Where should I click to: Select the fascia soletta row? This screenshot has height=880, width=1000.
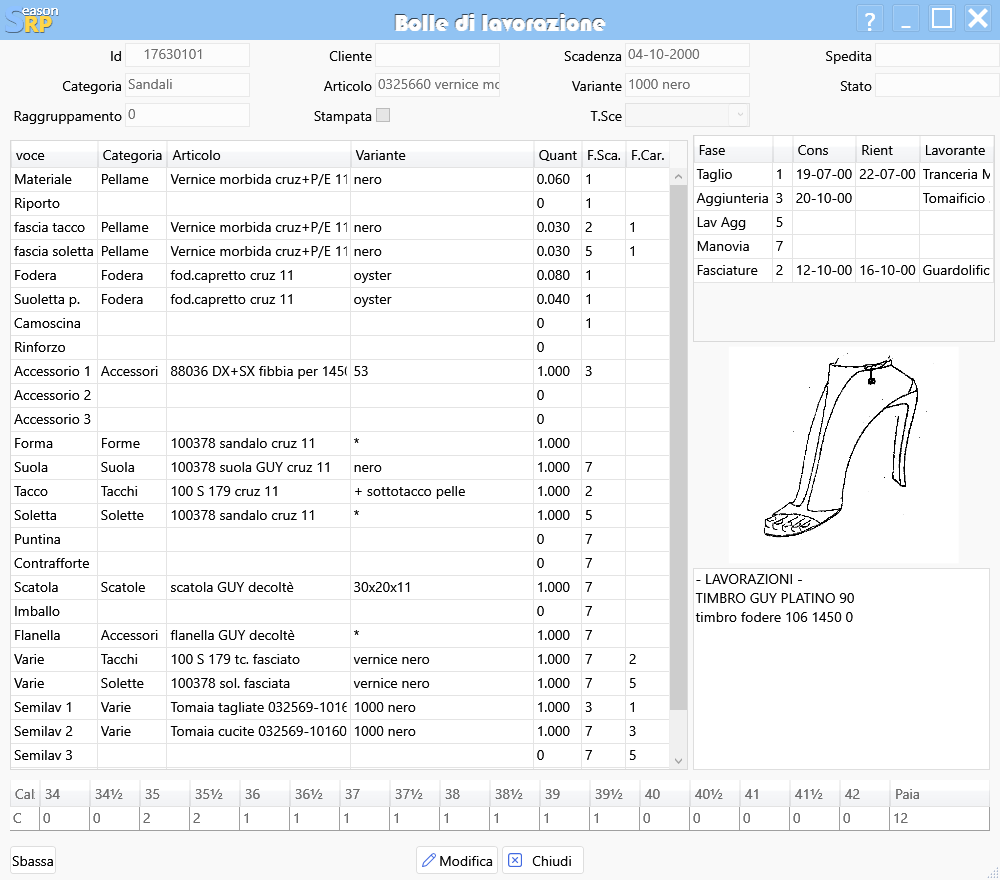pos(340,251)
